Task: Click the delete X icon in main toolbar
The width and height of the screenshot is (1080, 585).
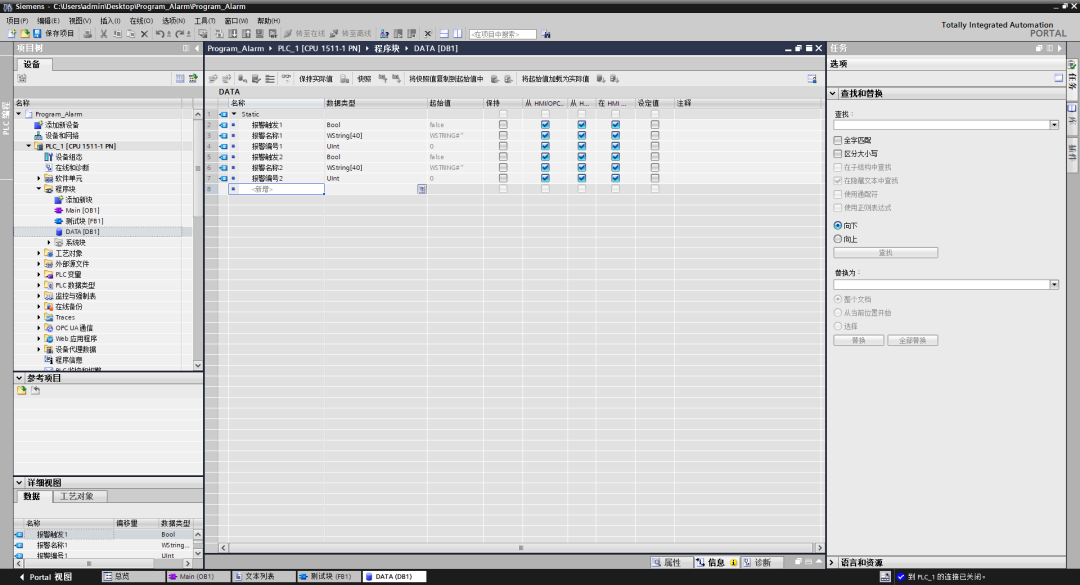Action: [x=144, y=34]
